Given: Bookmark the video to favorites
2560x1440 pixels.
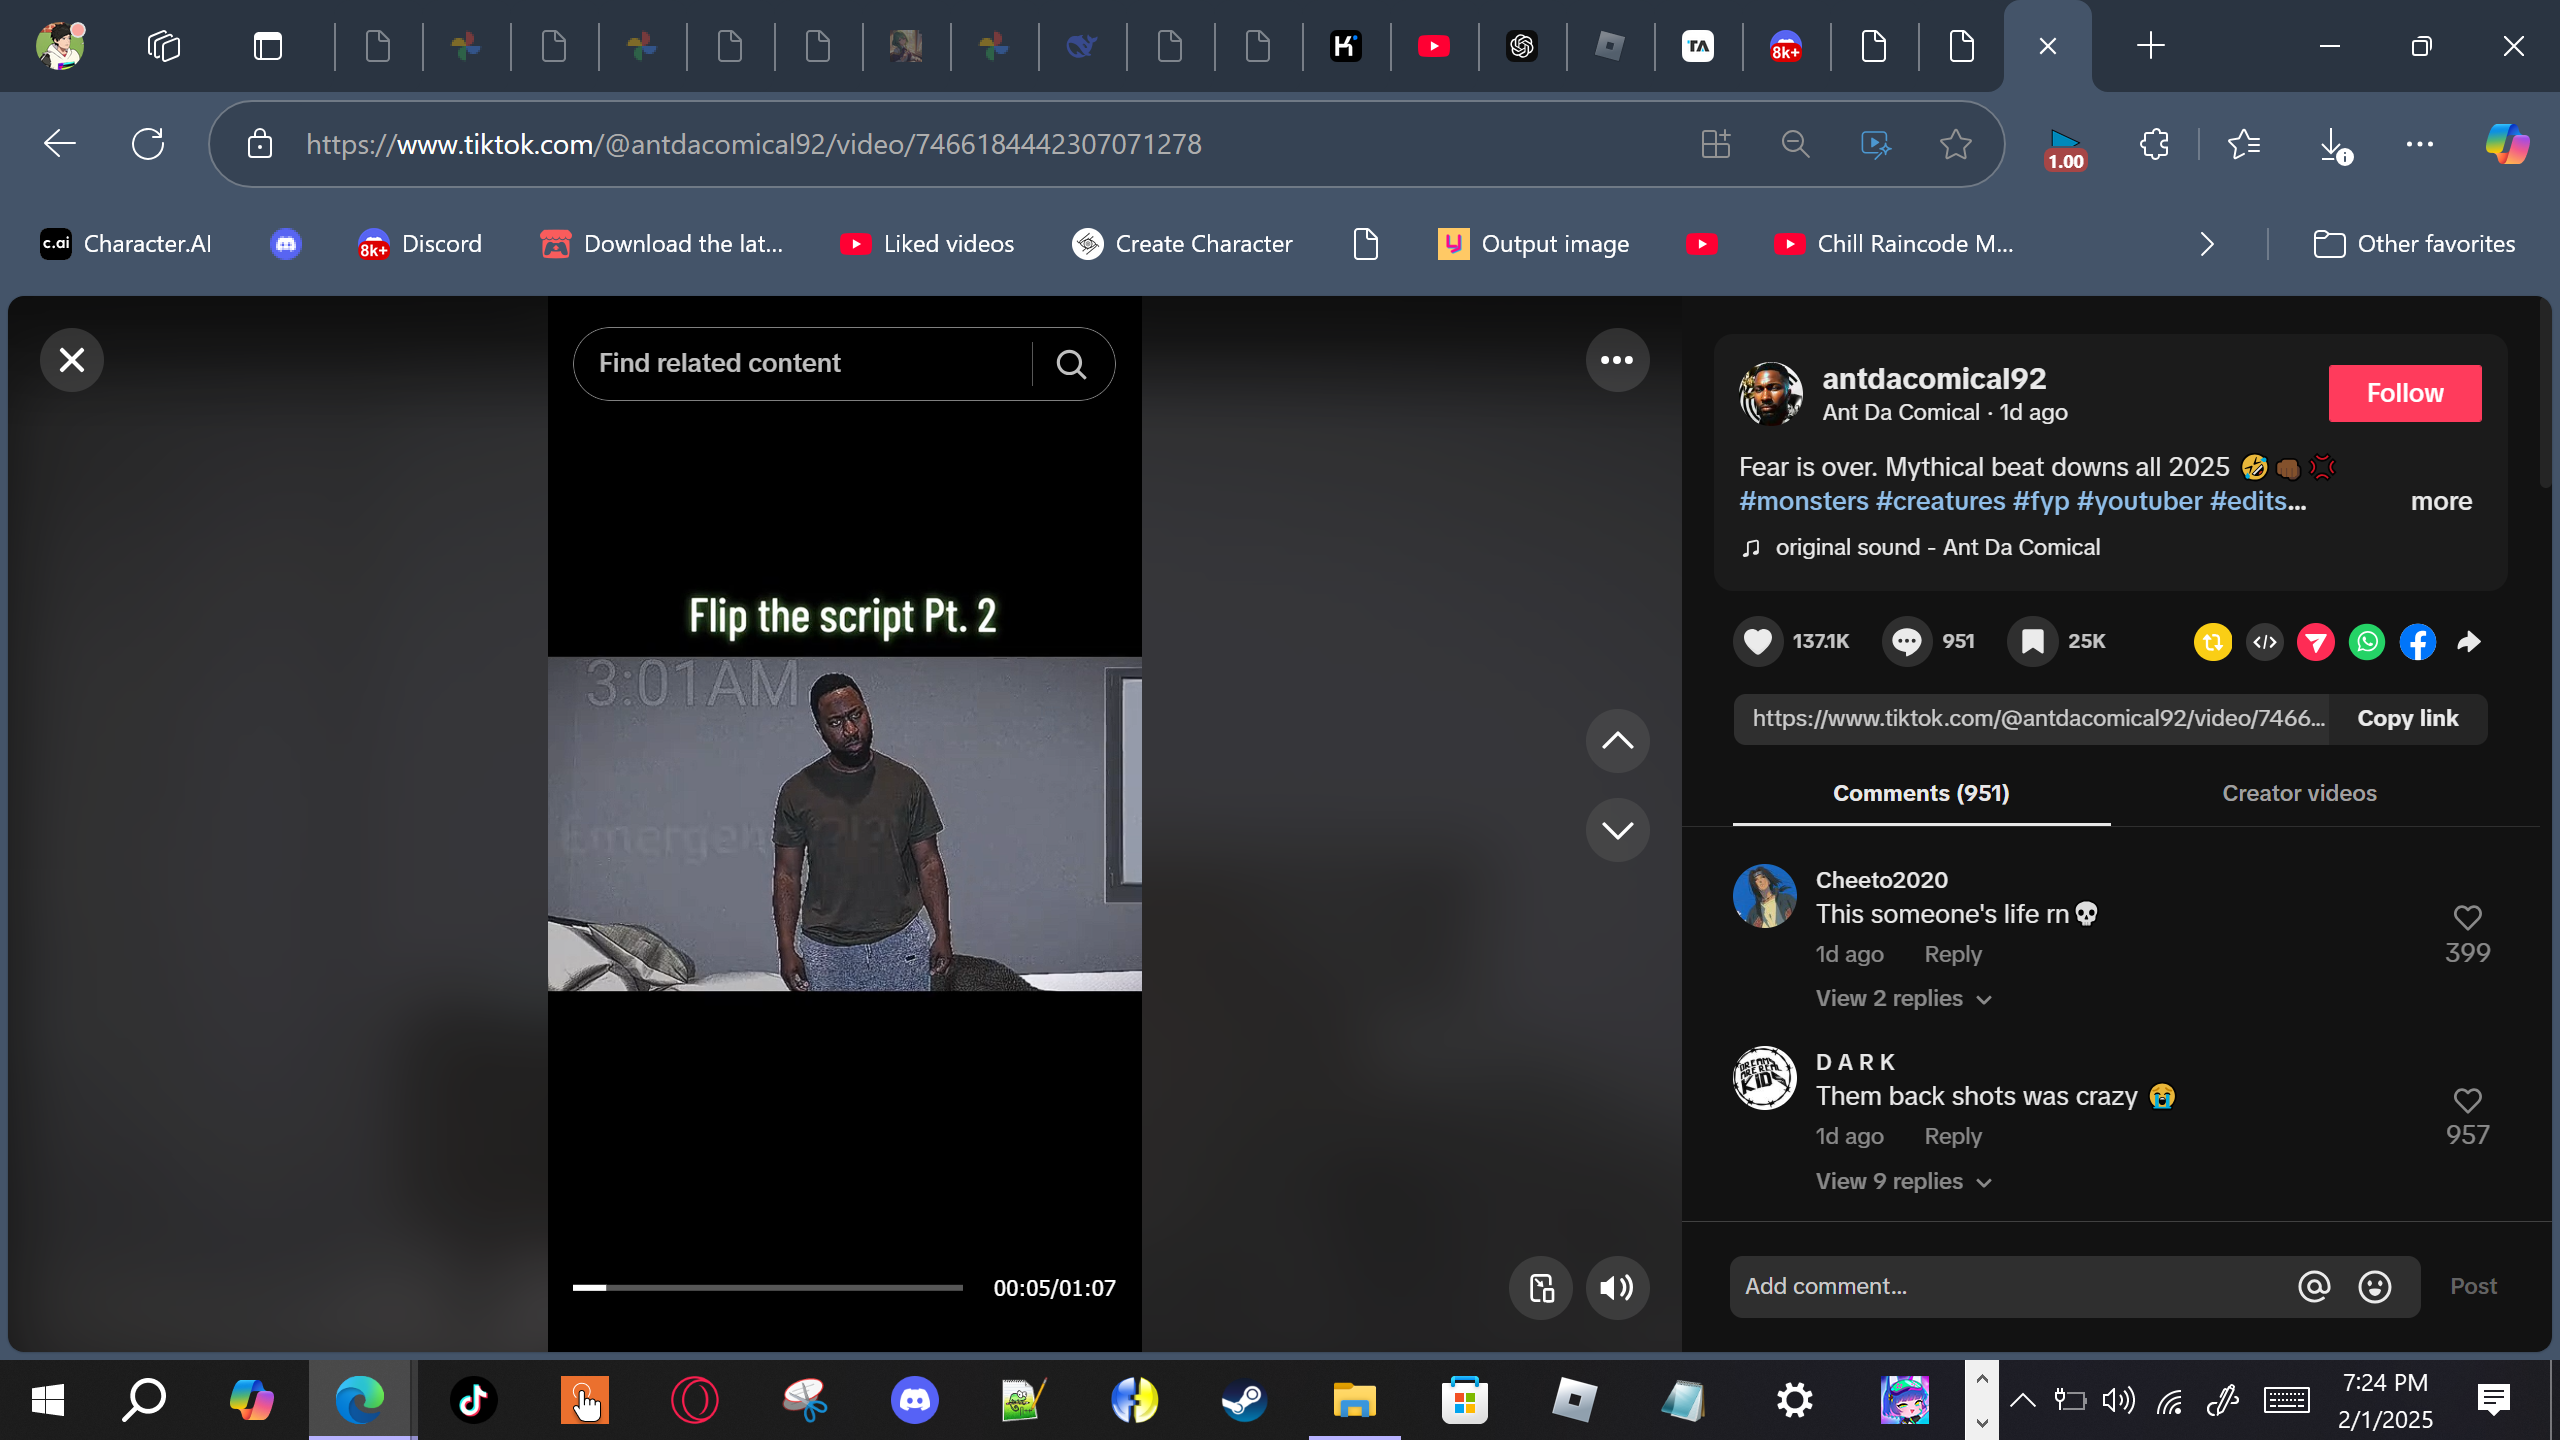Looking at the screenshot, I should 2032,642.
